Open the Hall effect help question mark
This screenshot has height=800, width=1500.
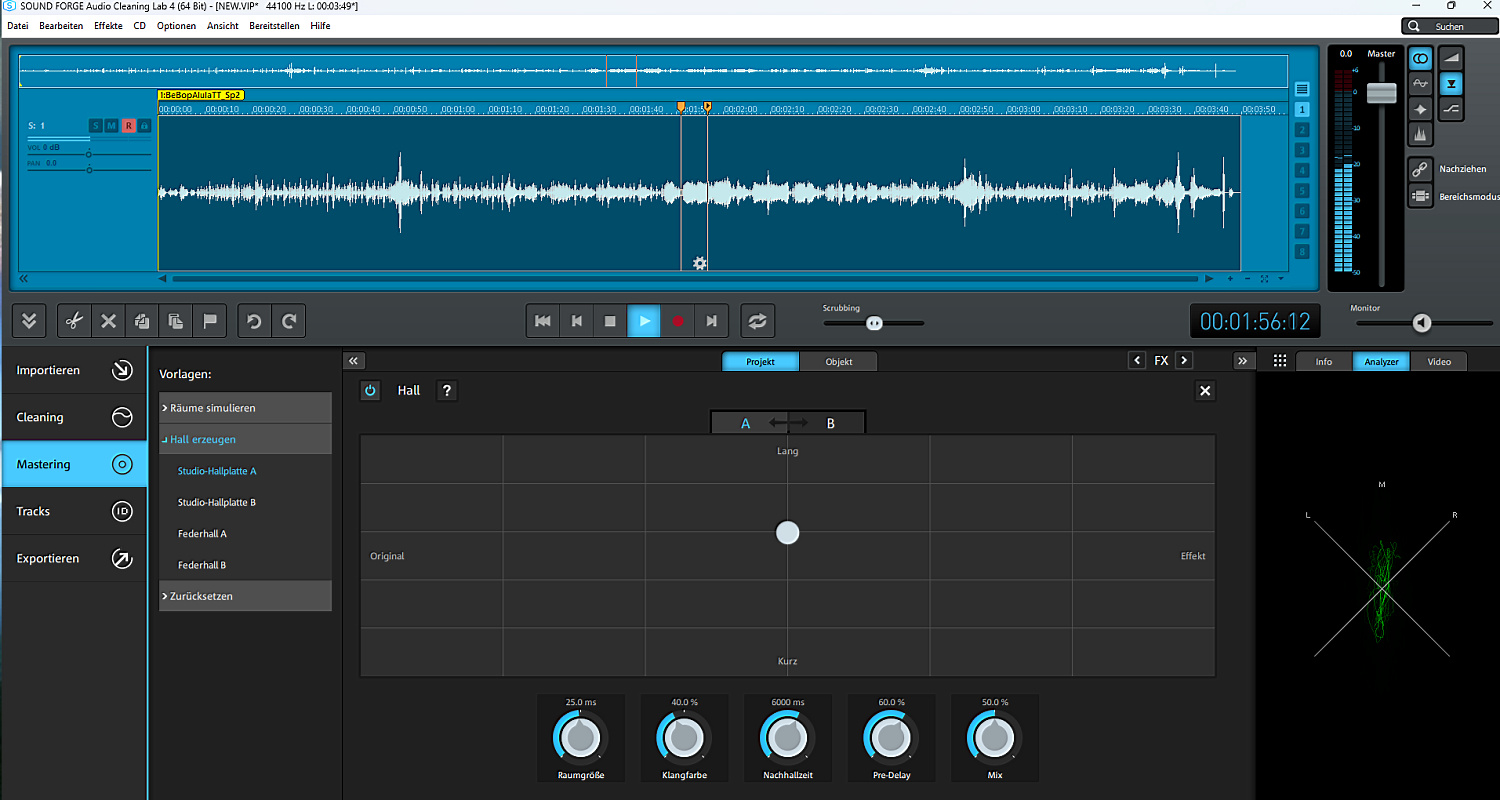click(447, 391)
